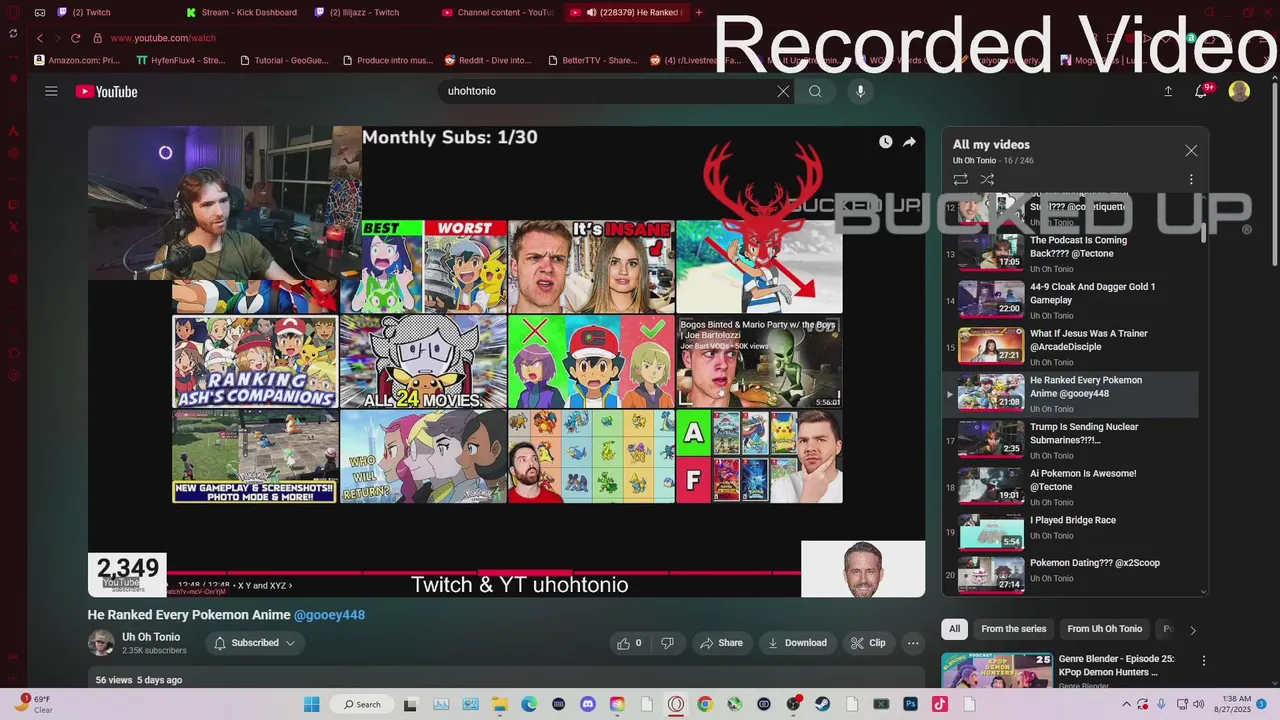
Task: Play I Played Bridge Race playlist video
Action: coord(1072,533)
